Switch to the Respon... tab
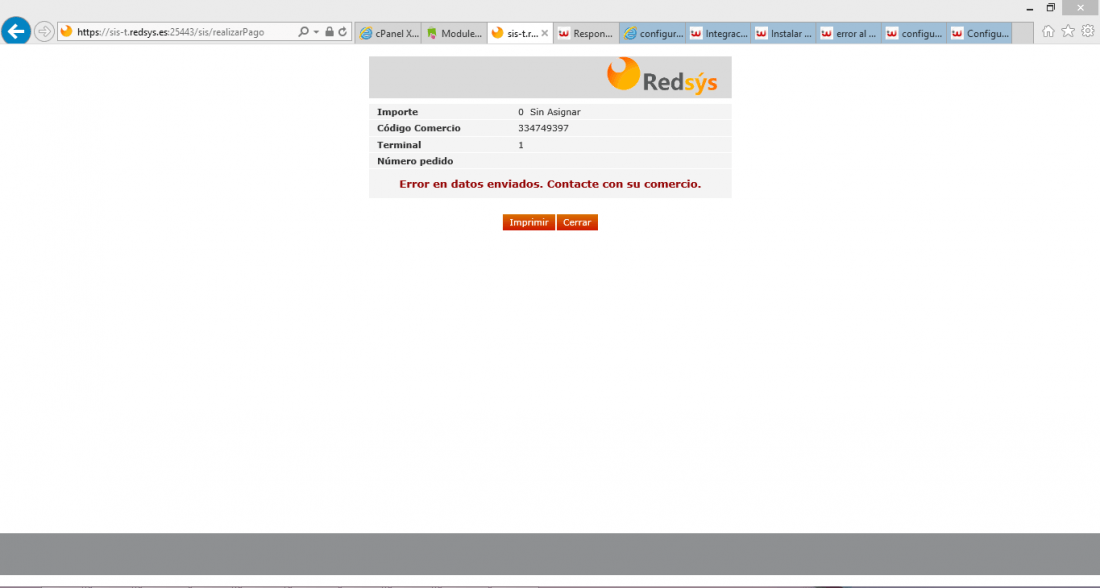 click(586, 33)
